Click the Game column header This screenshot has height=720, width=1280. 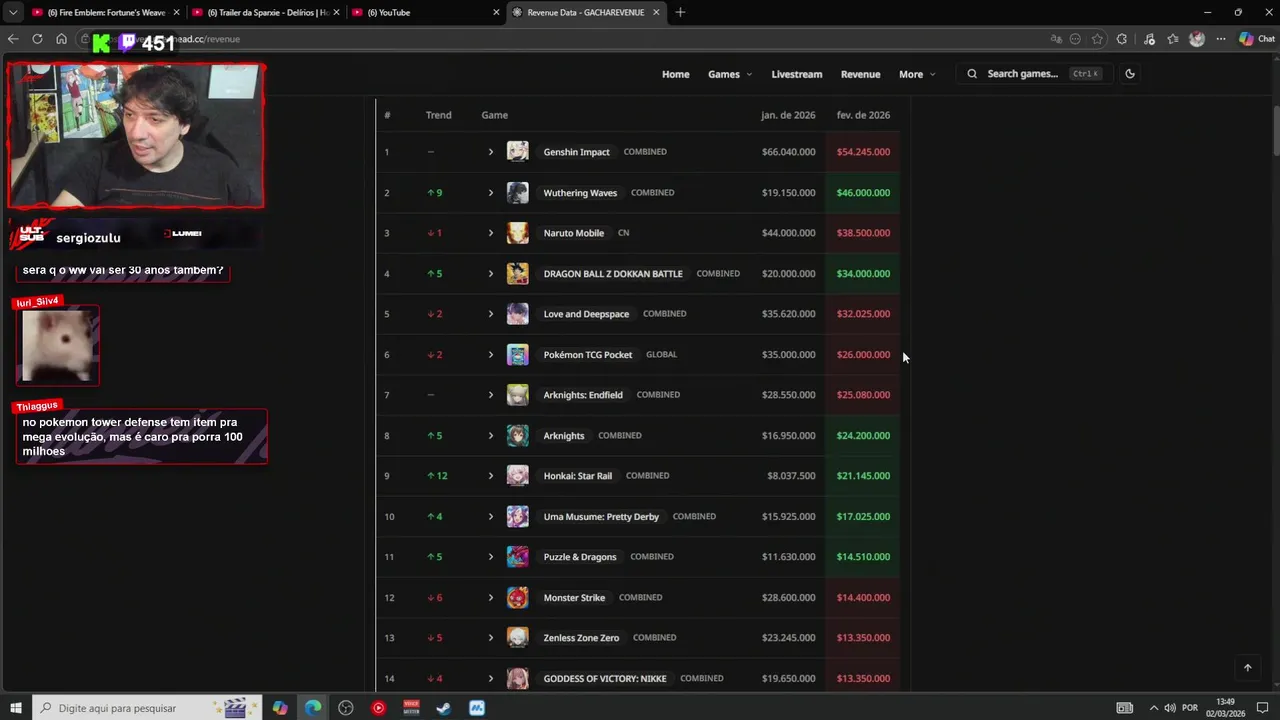494,115
